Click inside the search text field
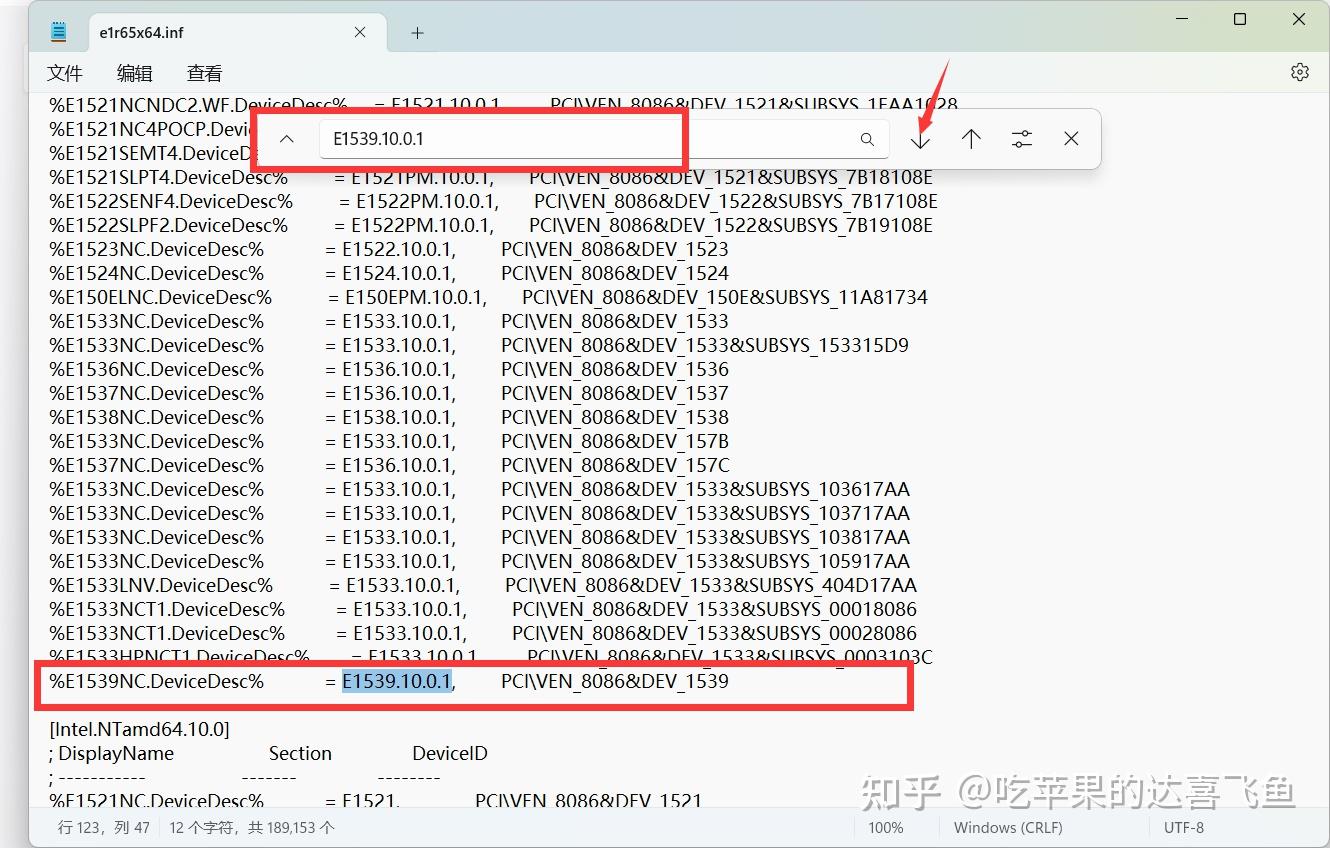 pyautogui.click(x=500, y=139)
